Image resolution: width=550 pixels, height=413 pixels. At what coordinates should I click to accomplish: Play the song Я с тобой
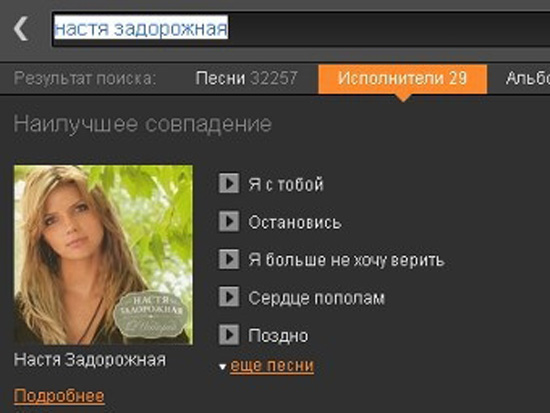tap(229, 183)
